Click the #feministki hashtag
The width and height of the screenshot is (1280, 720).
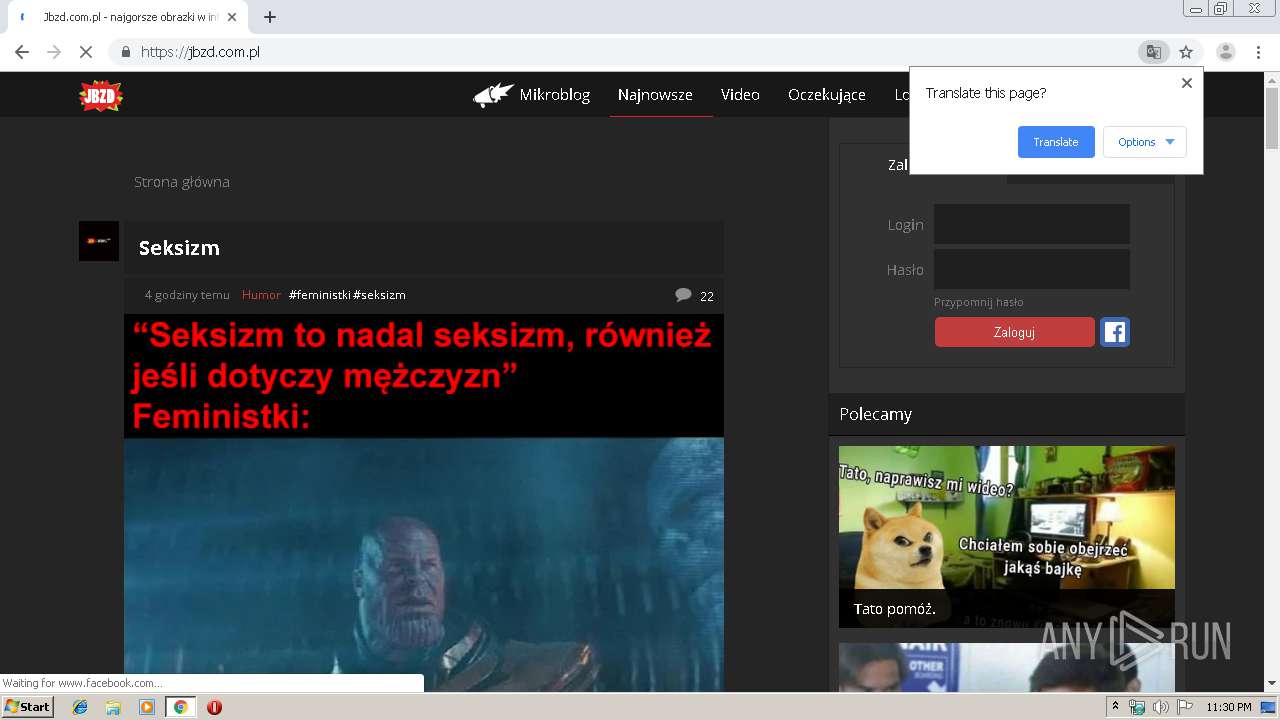pyautogui.click(x=320, y=295)
